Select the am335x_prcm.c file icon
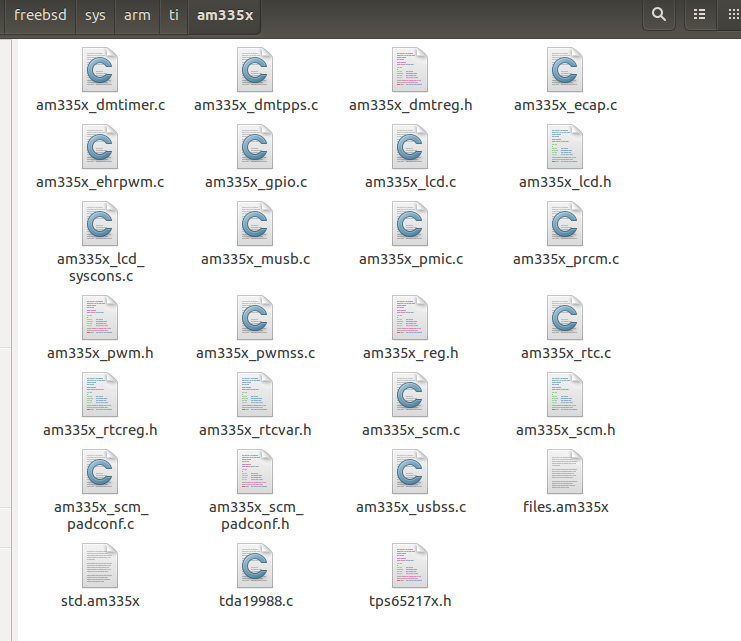741x641 pixels. (x=565, y=224)
